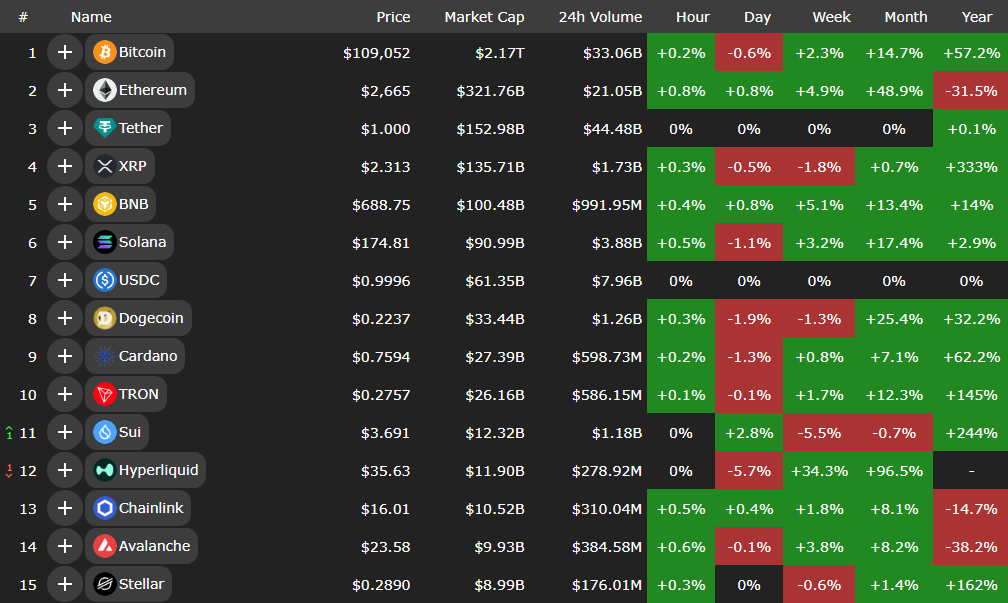Sort coins by the Price column header

coord(393,17)
